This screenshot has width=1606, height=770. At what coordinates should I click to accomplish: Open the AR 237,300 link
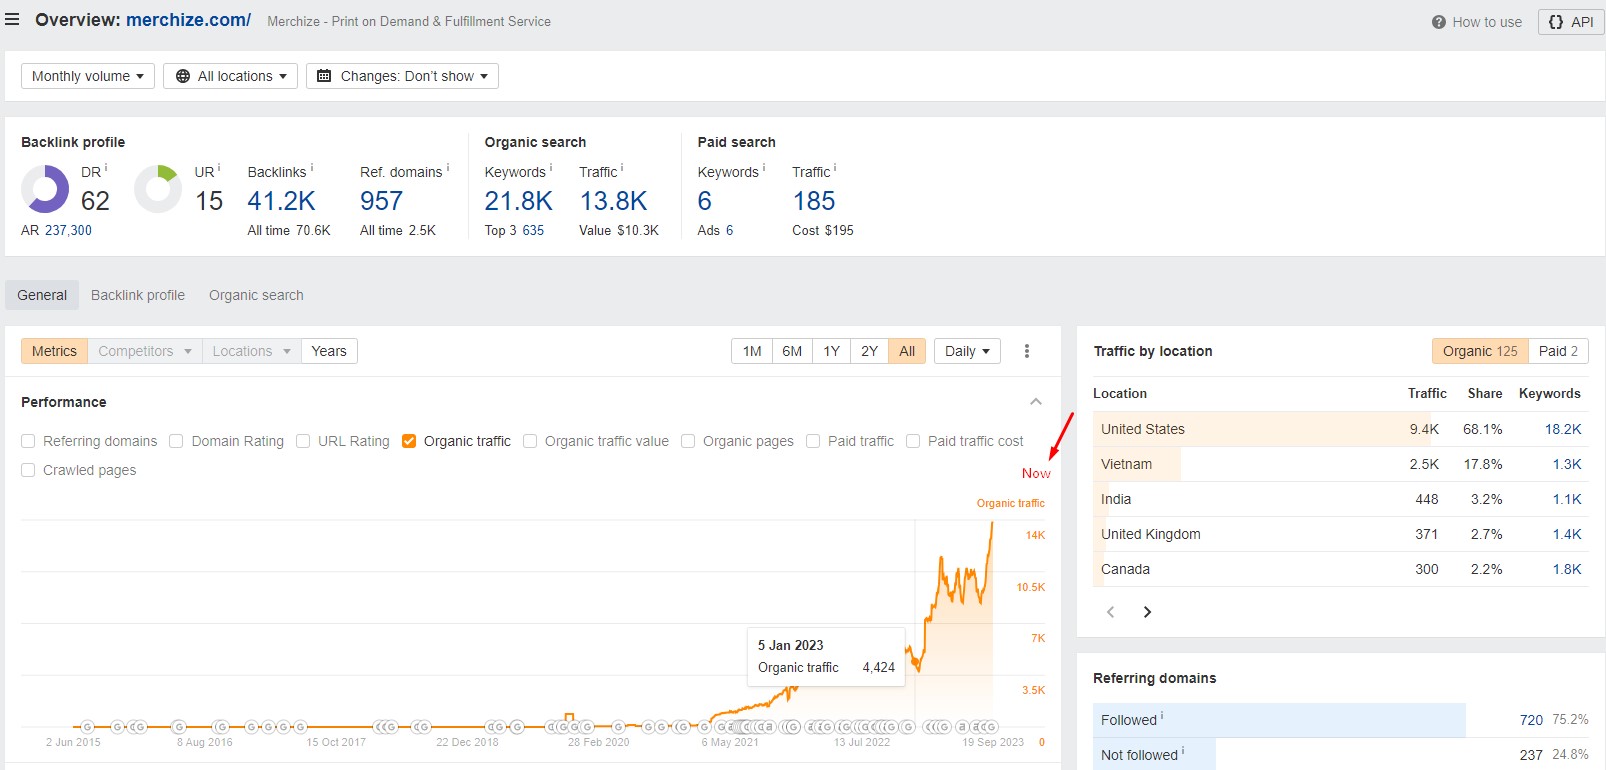click(68, 230)
